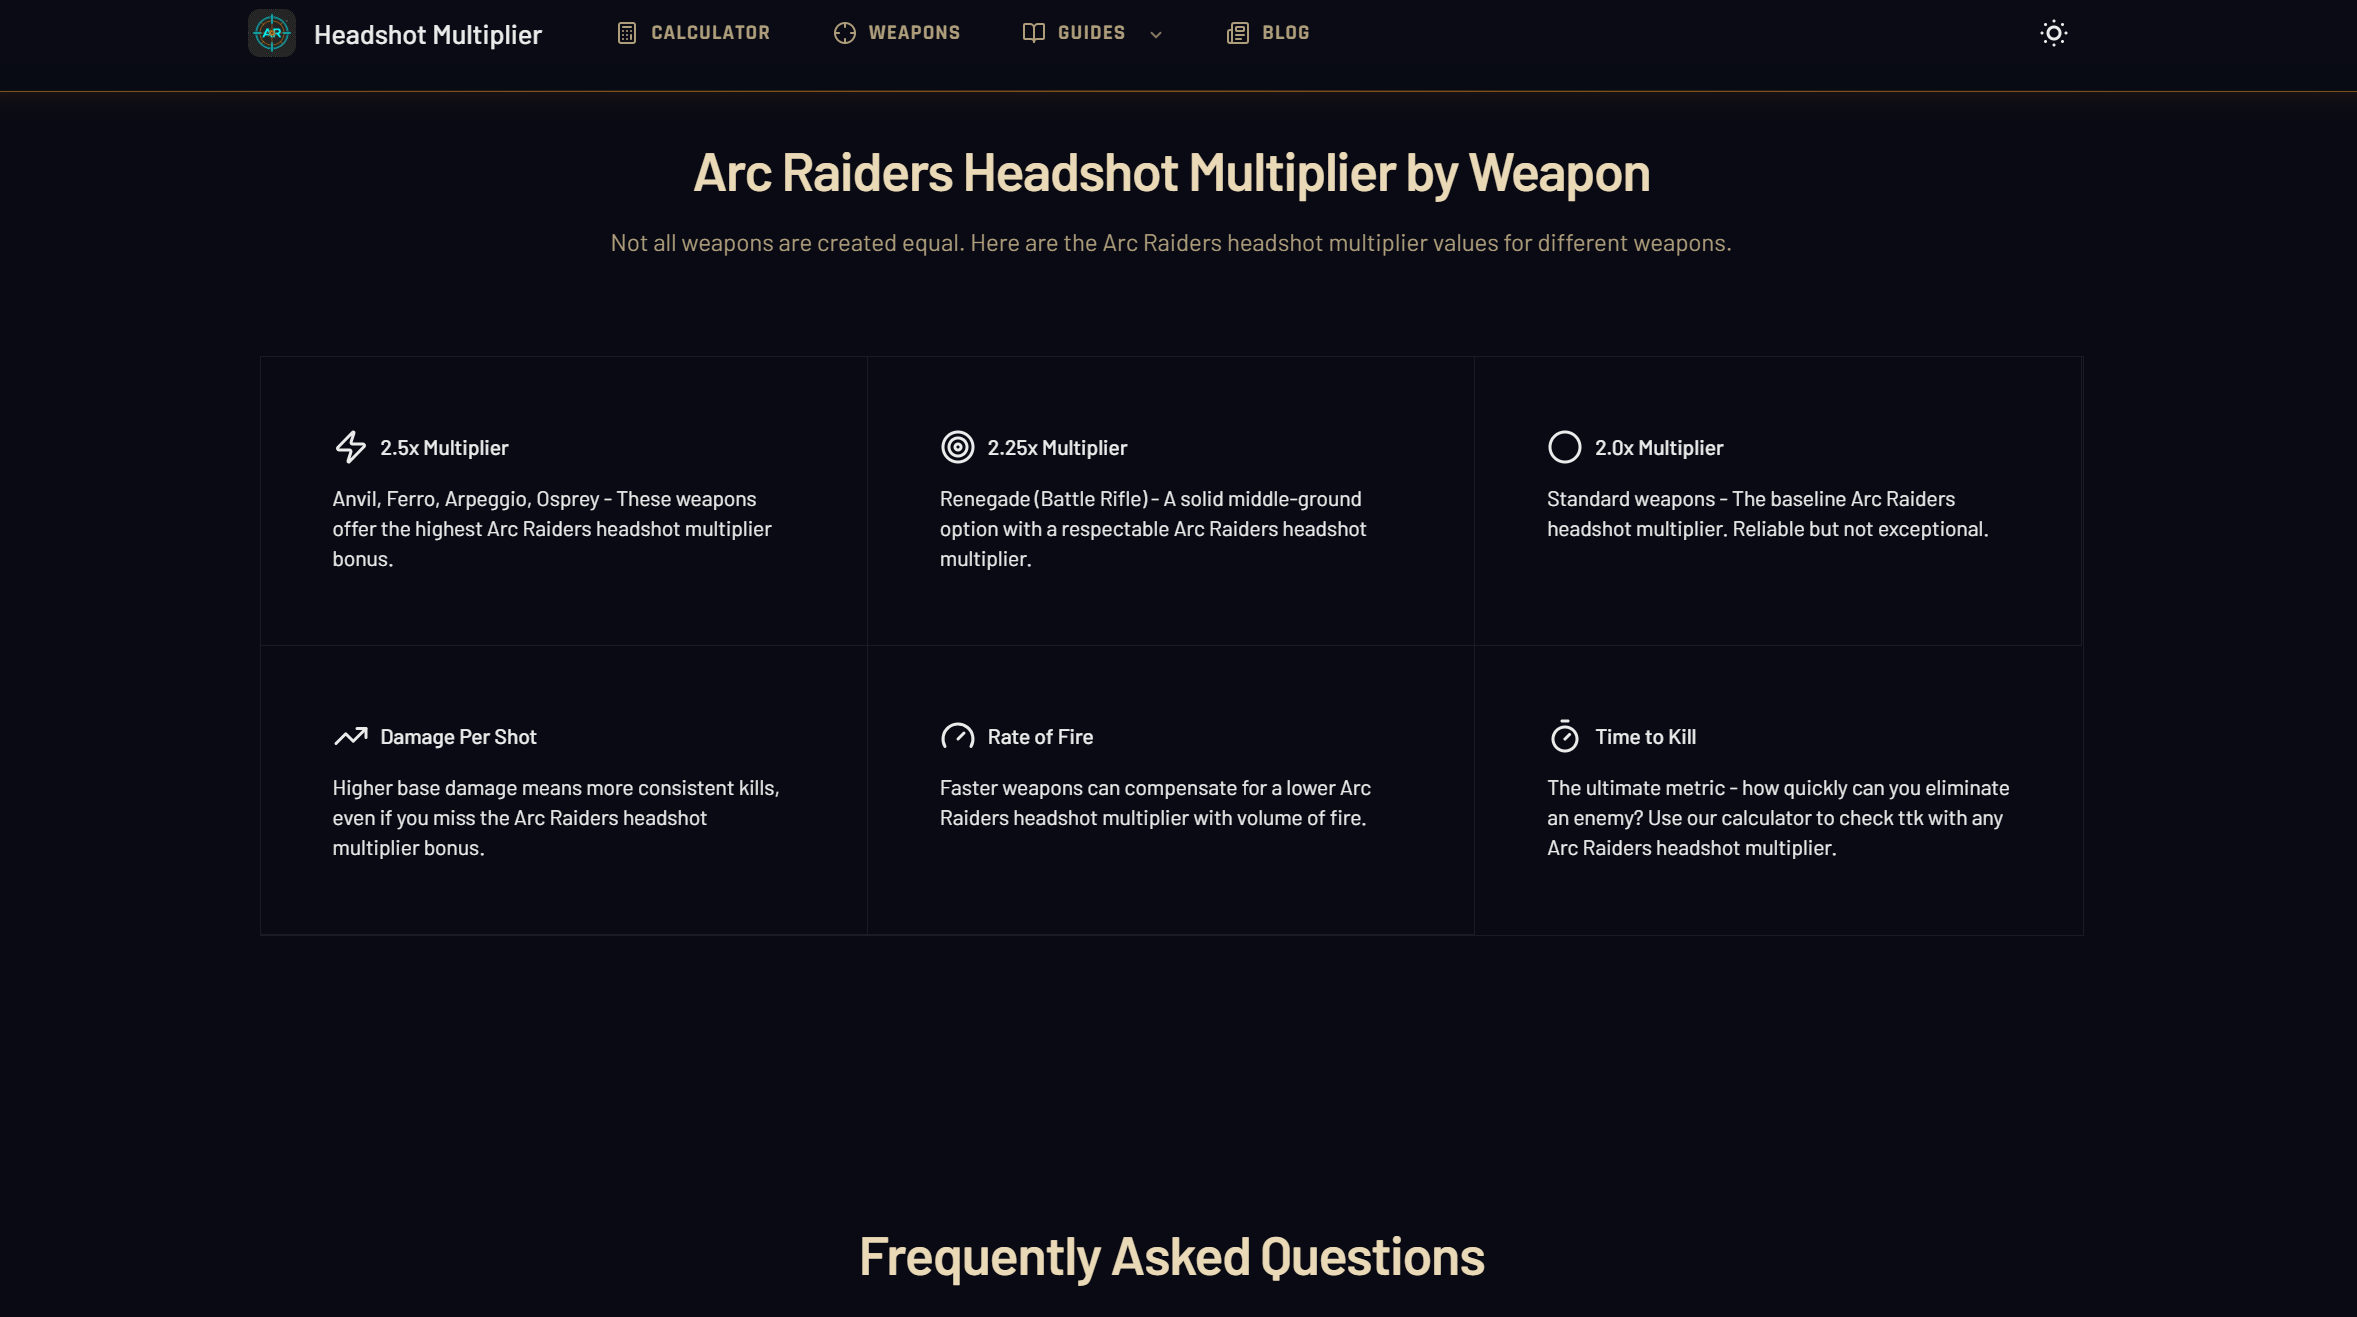The width and height of the screenshot is (2357, 1317).
Task: Click the target icon for 2.25x Multiplier
Action: point(957,447)
